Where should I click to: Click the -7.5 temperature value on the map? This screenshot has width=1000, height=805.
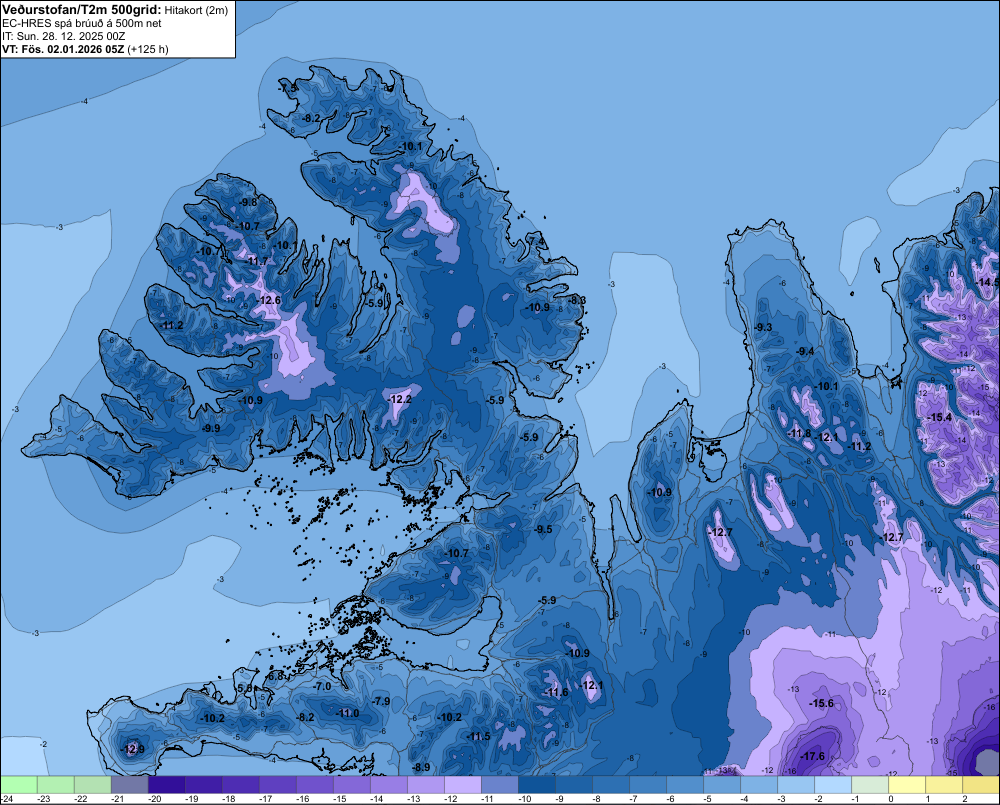click(x=288, y=88)
